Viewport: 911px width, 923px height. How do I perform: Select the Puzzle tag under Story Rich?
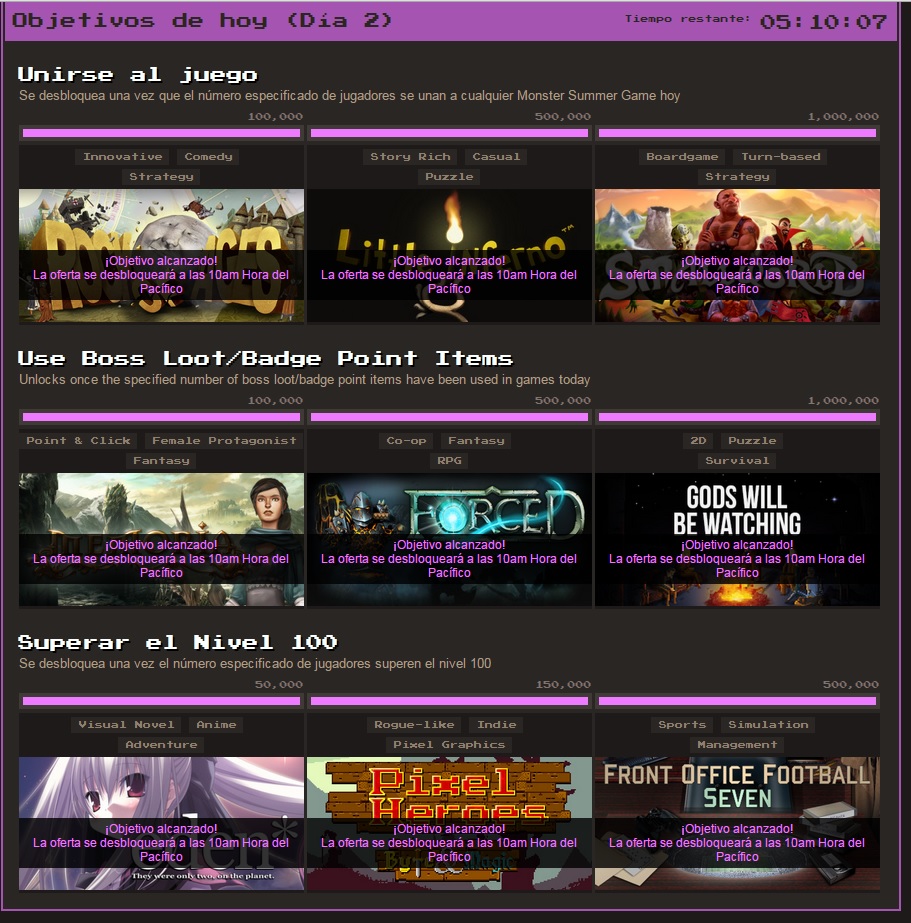(x=449, y=177)
